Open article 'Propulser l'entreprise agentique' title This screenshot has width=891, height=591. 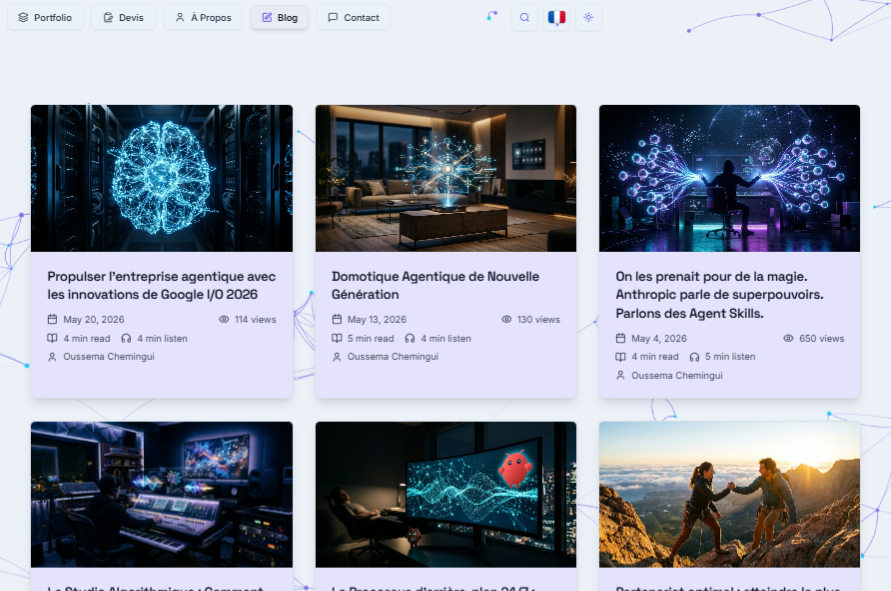pos(161,285)
